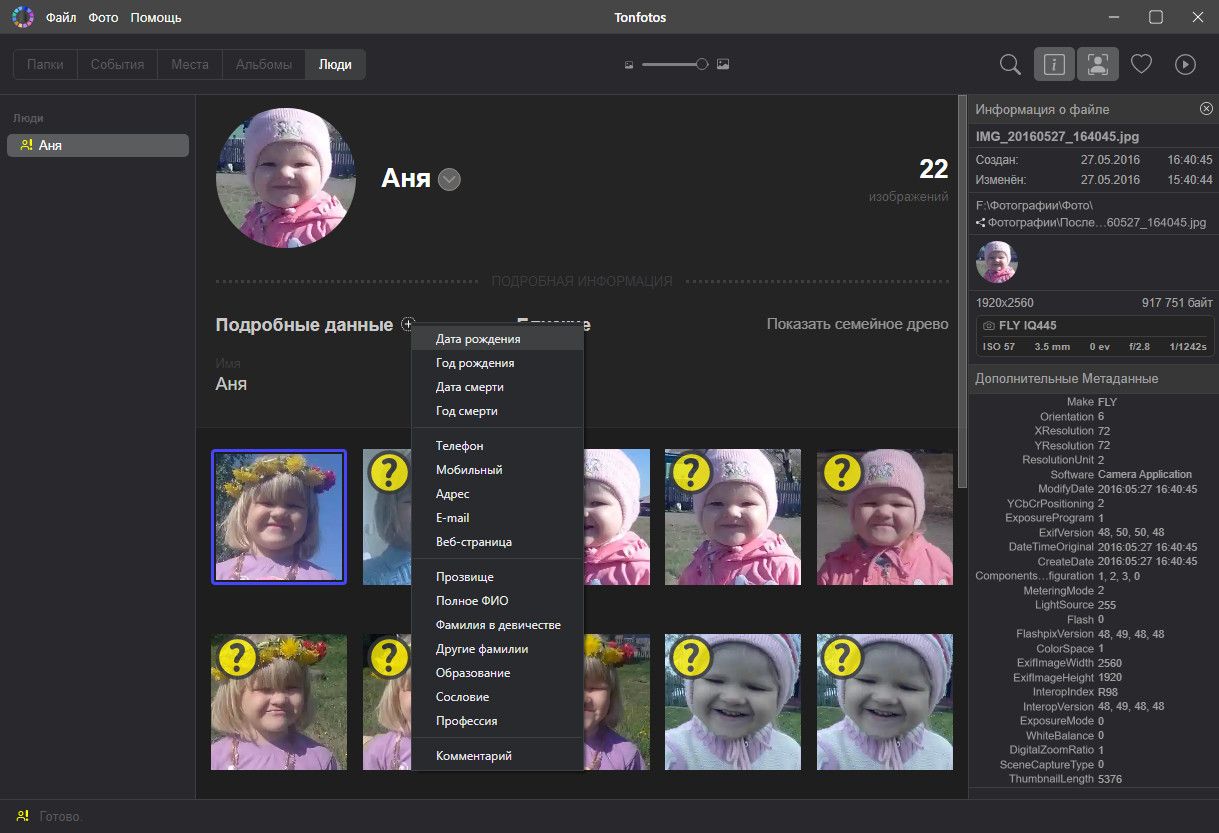This screenshot has height=833, width=1219.
Task: Open the Файл menu
Action: pos(61,17)
